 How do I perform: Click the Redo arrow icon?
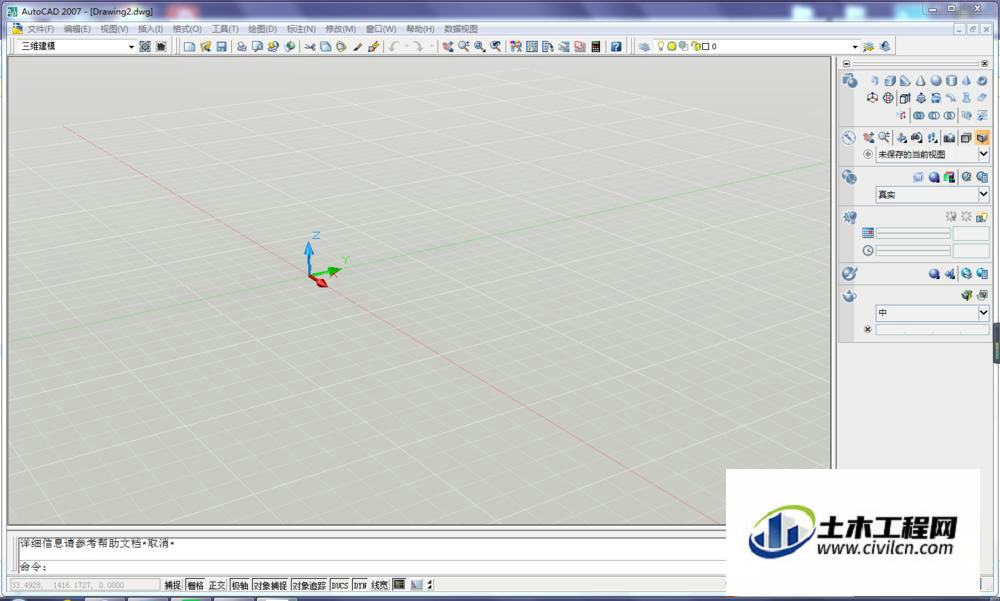[x=418, y=47]
